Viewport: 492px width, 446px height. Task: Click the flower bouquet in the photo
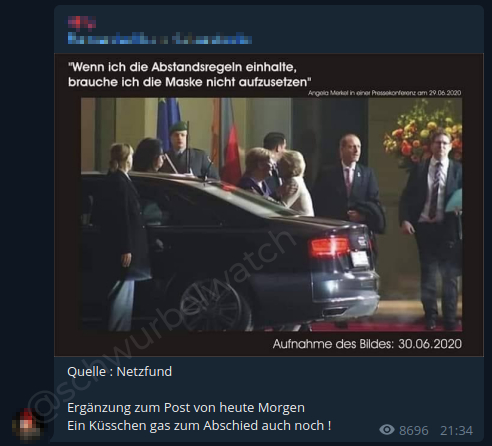pyautogui.click(x=423, y=132)
